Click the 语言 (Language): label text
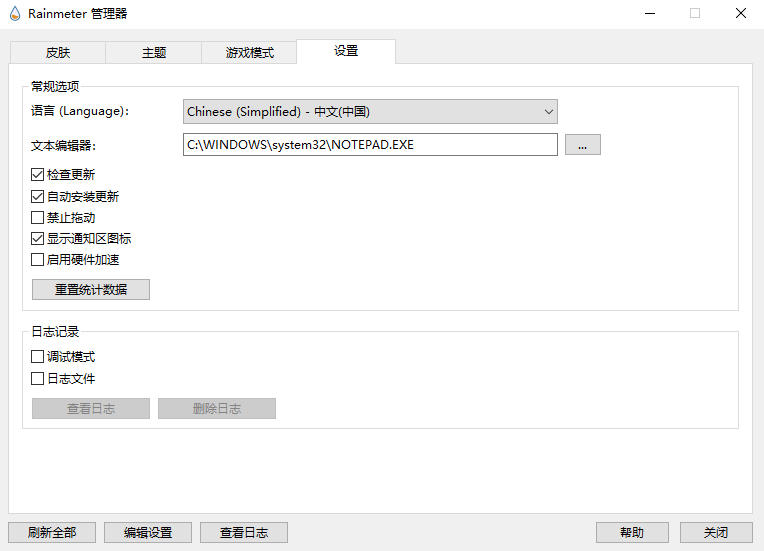The width and height of the screenshot is (764, 551). point(80,111)
